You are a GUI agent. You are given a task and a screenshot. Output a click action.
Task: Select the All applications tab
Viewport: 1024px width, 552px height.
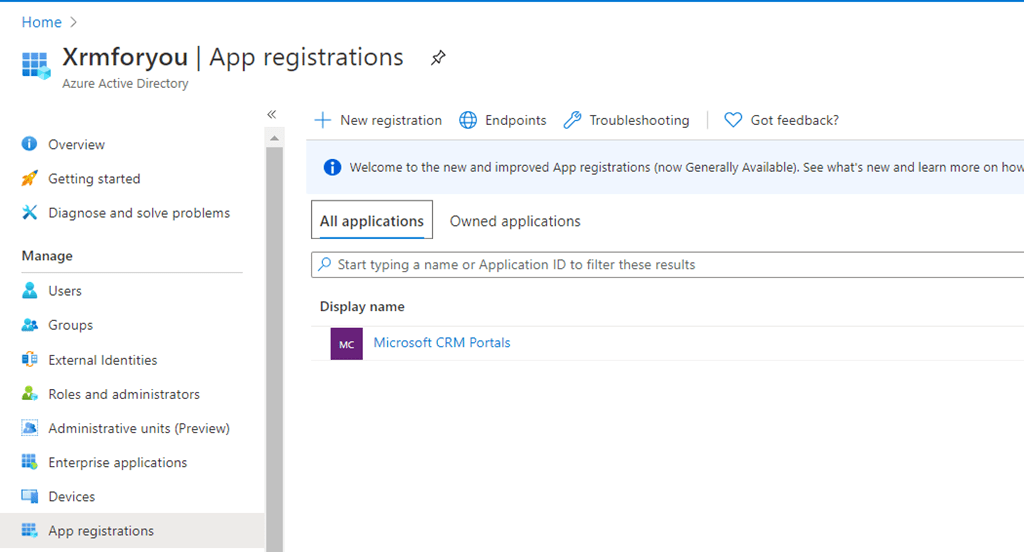pos(371,221)
